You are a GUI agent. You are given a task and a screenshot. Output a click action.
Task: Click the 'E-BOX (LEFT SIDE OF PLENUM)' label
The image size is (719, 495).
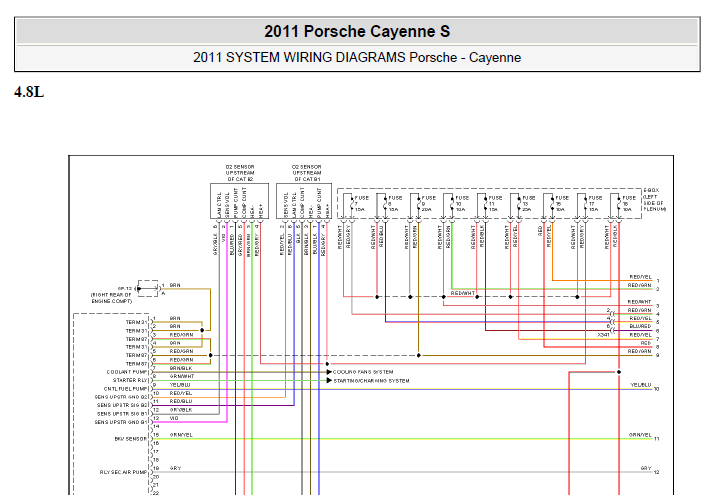pos(654,200)
